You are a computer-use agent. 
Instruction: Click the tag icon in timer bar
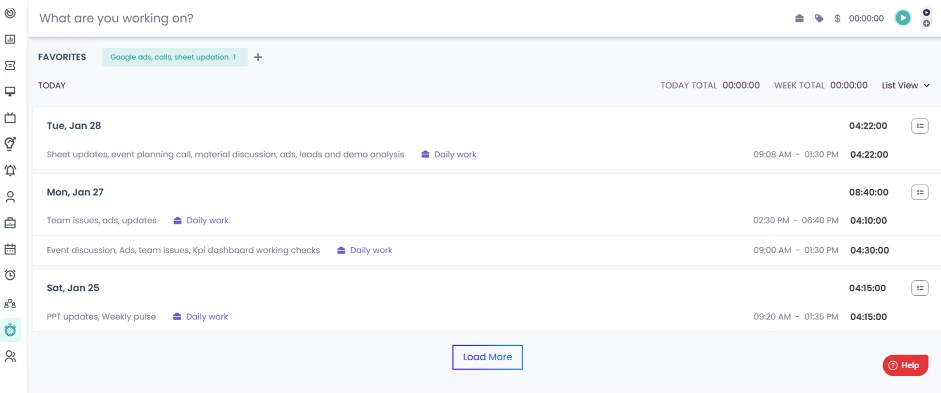tap(819, 19)
